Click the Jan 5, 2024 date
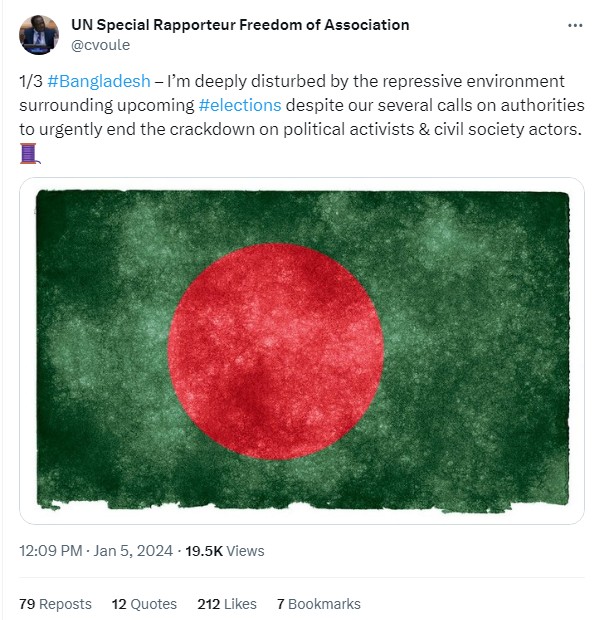The width and height of the screenshot is (594, 620). [133, 551]
